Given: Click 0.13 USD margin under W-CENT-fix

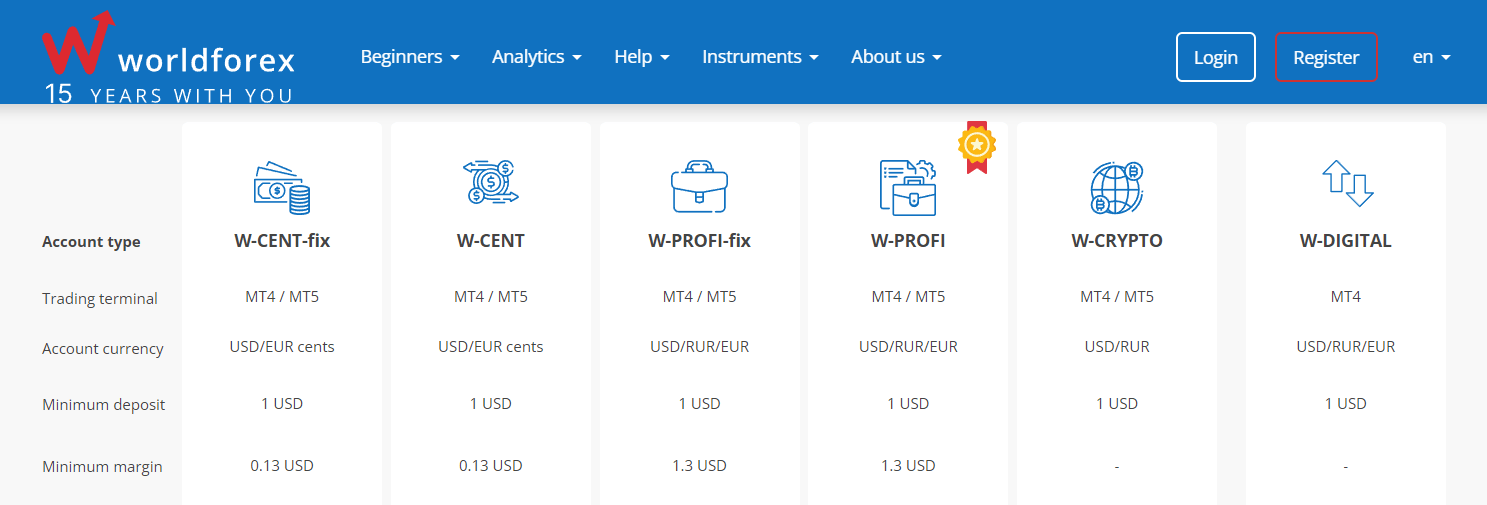Looking at the screenshot, I should point(282,466).
